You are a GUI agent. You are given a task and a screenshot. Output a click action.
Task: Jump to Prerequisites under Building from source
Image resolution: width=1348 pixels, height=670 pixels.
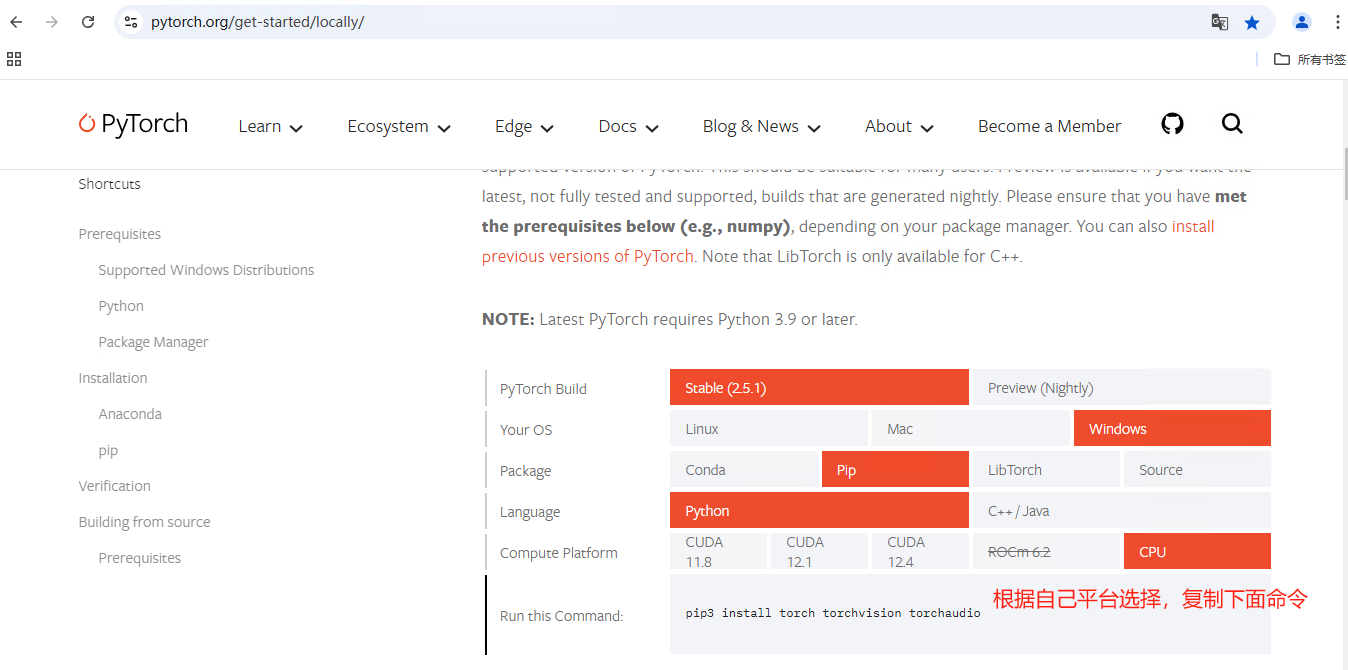pos(140,558)
